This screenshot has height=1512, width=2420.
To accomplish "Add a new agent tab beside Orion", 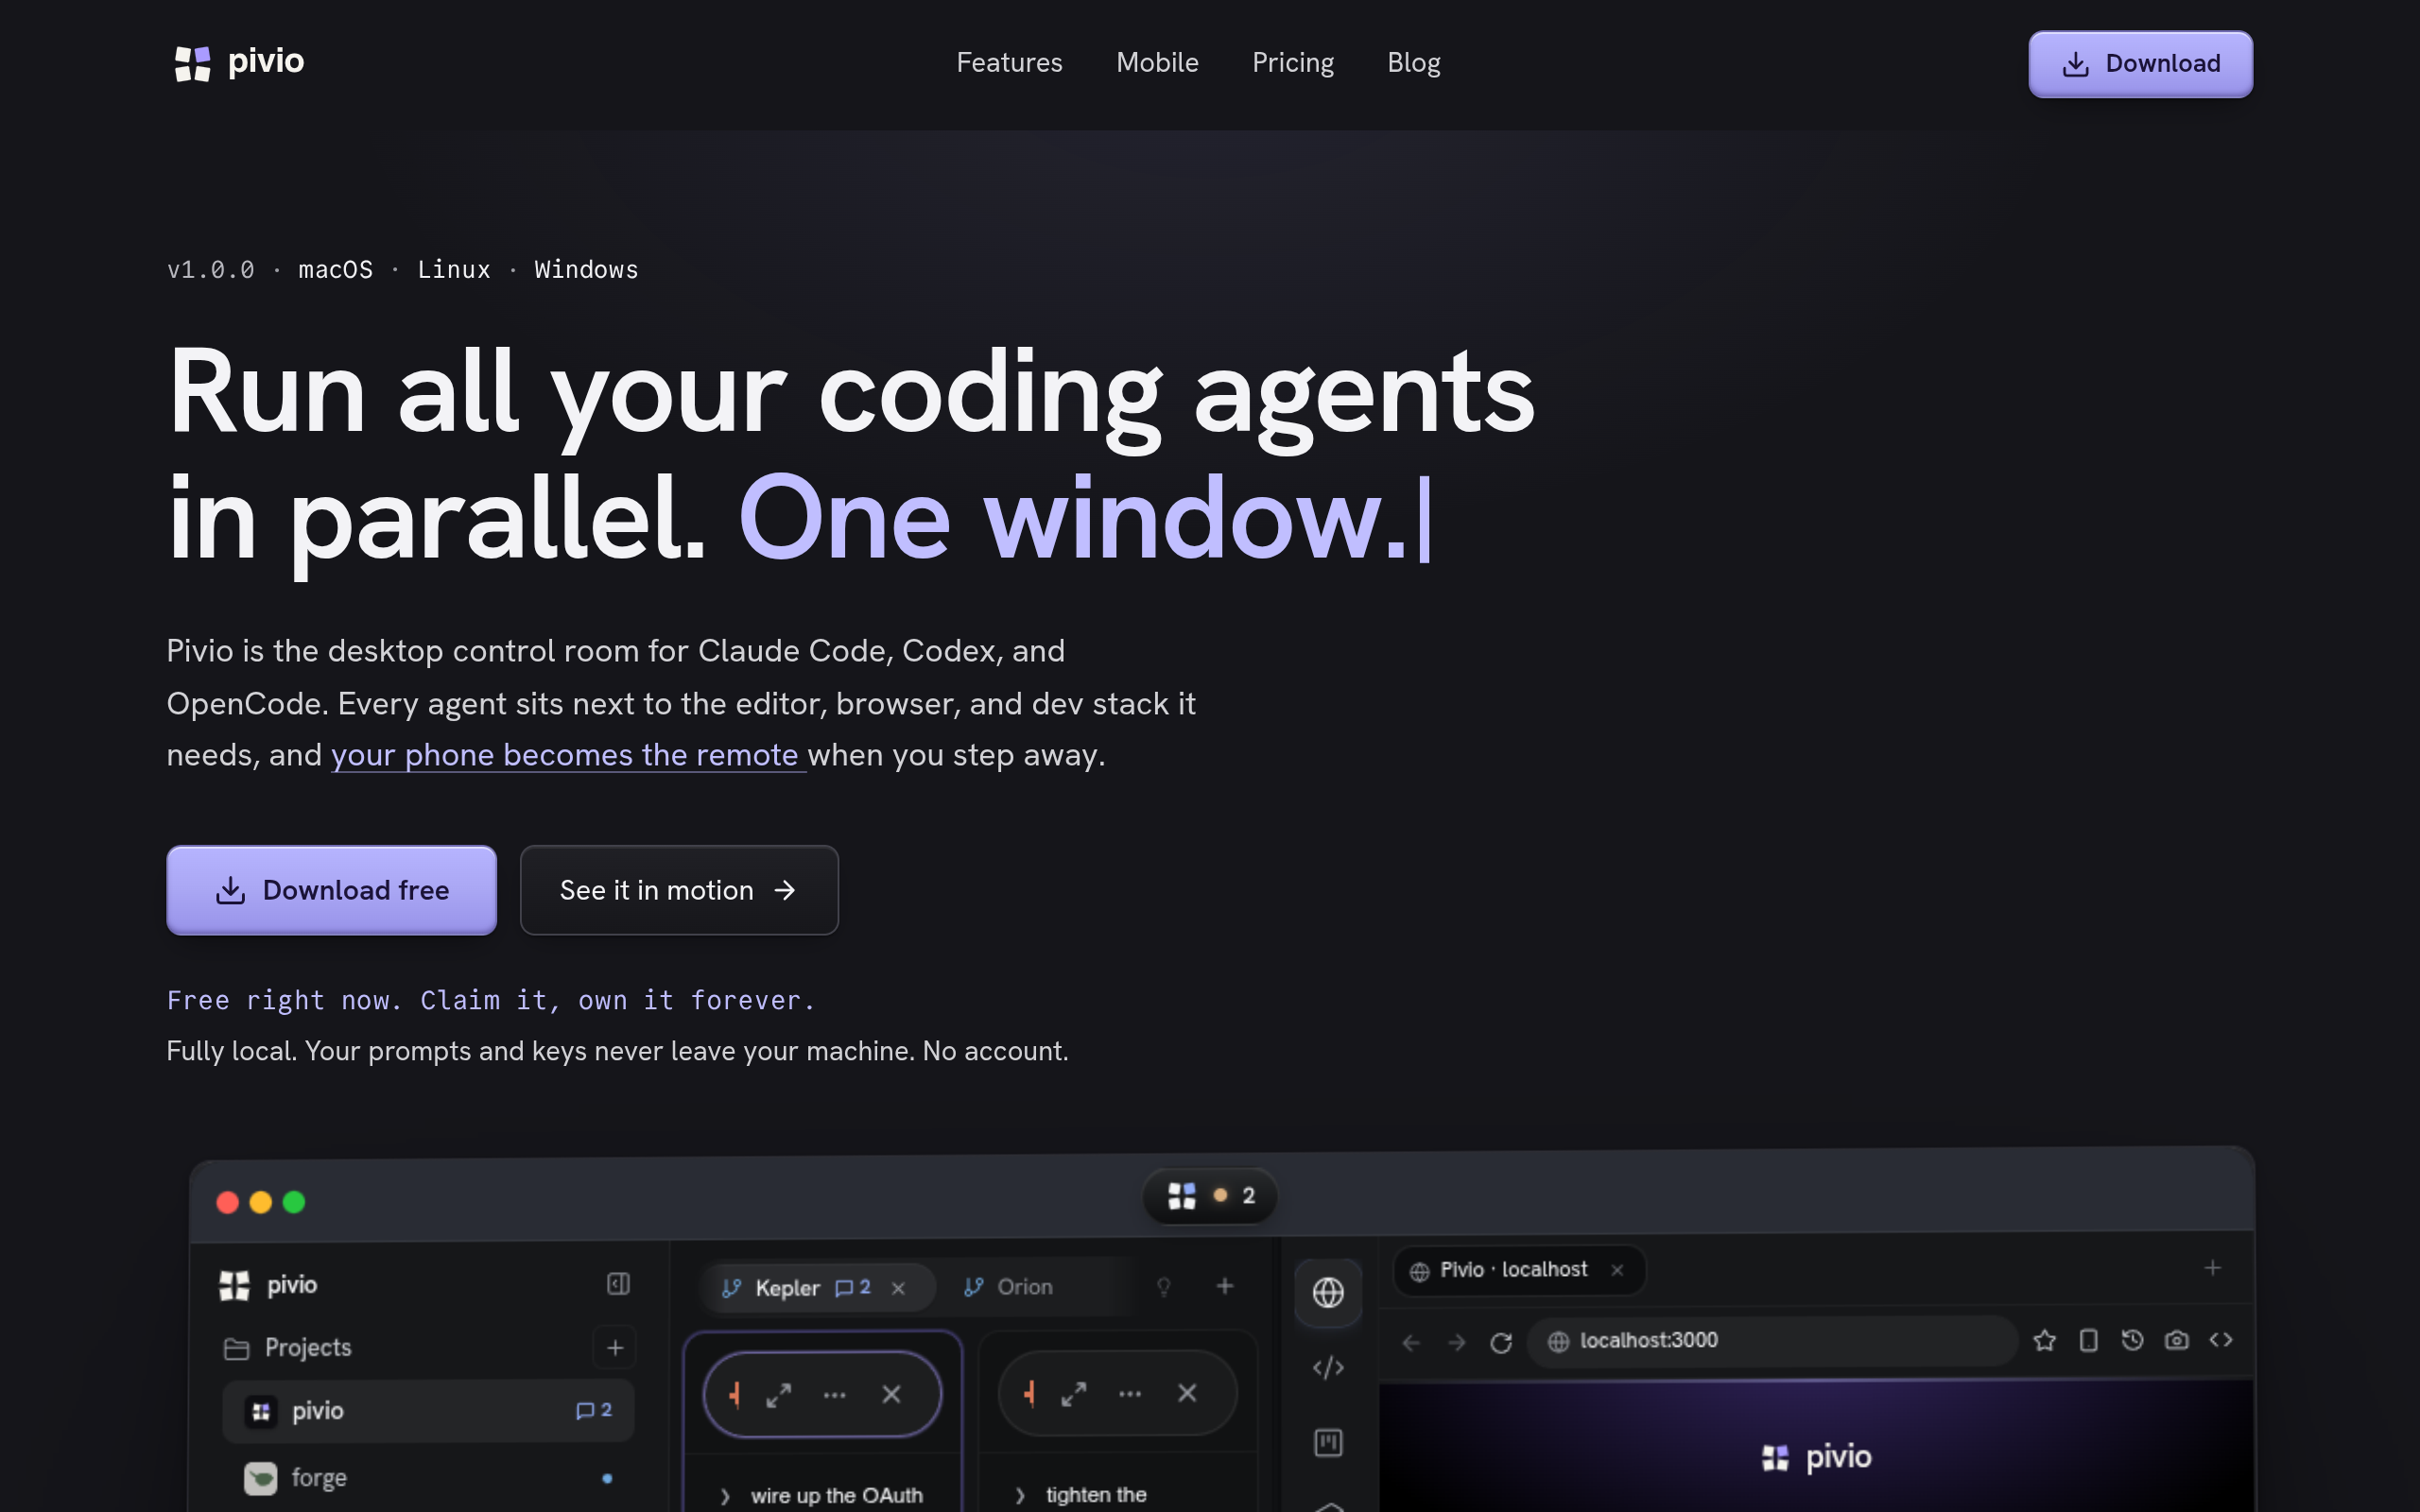I will (1225, 1286).
